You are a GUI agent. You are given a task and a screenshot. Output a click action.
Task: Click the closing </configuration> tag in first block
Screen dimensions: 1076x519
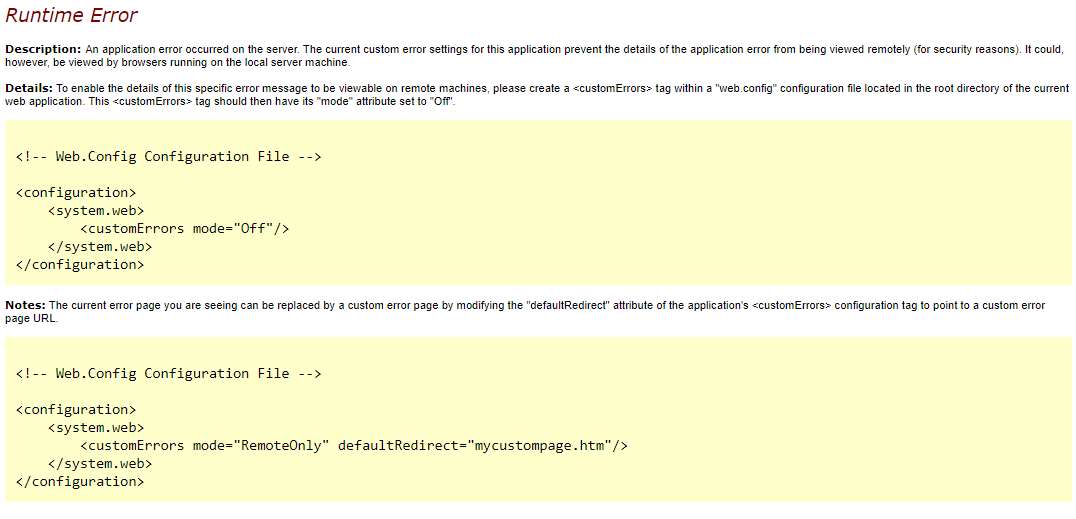click(x=80, y=264)
